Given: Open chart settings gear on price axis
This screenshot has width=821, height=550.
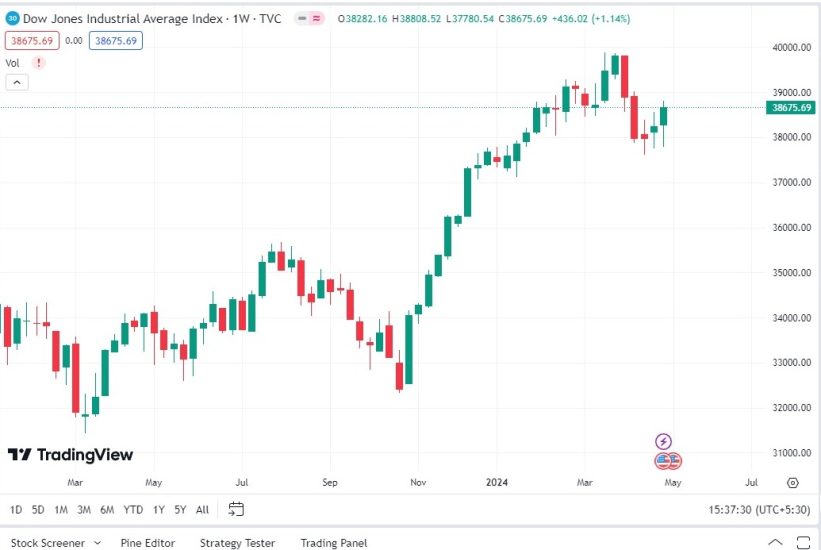Looking at the screenshot, I should [792, 482].
